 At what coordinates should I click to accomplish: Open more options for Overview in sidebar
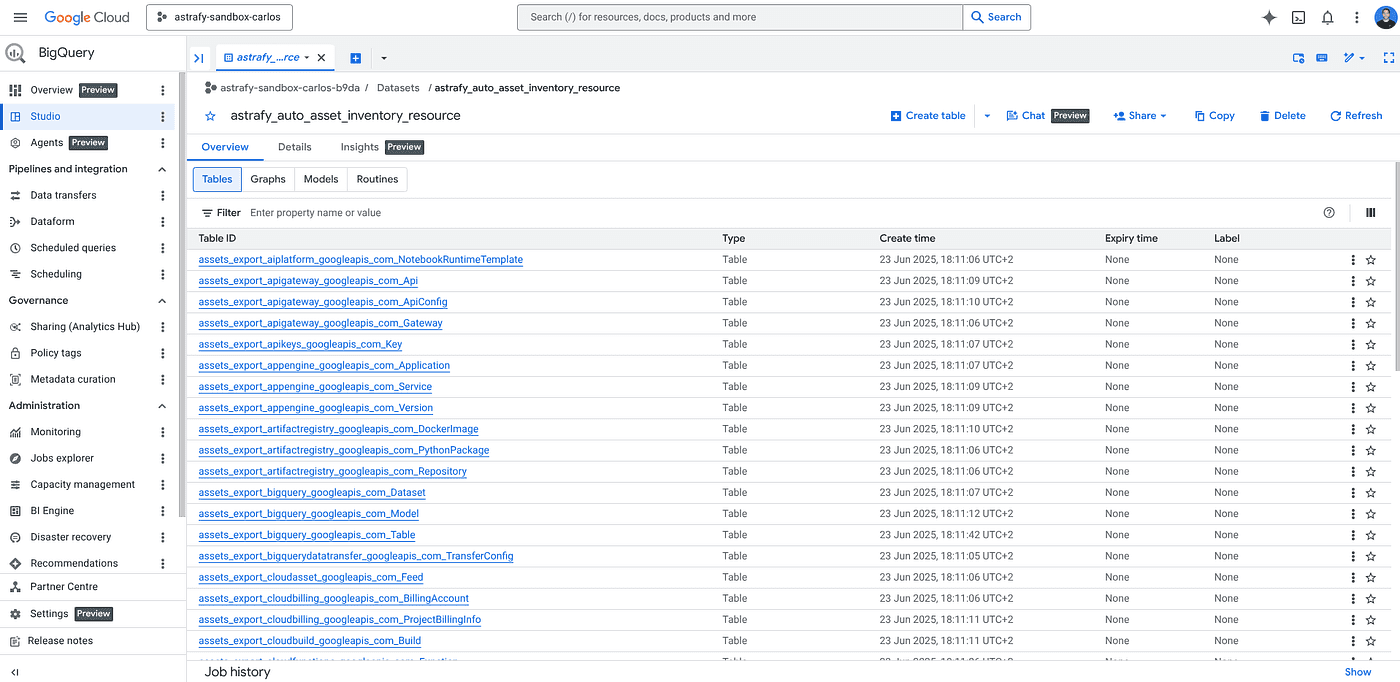(163, 90)
